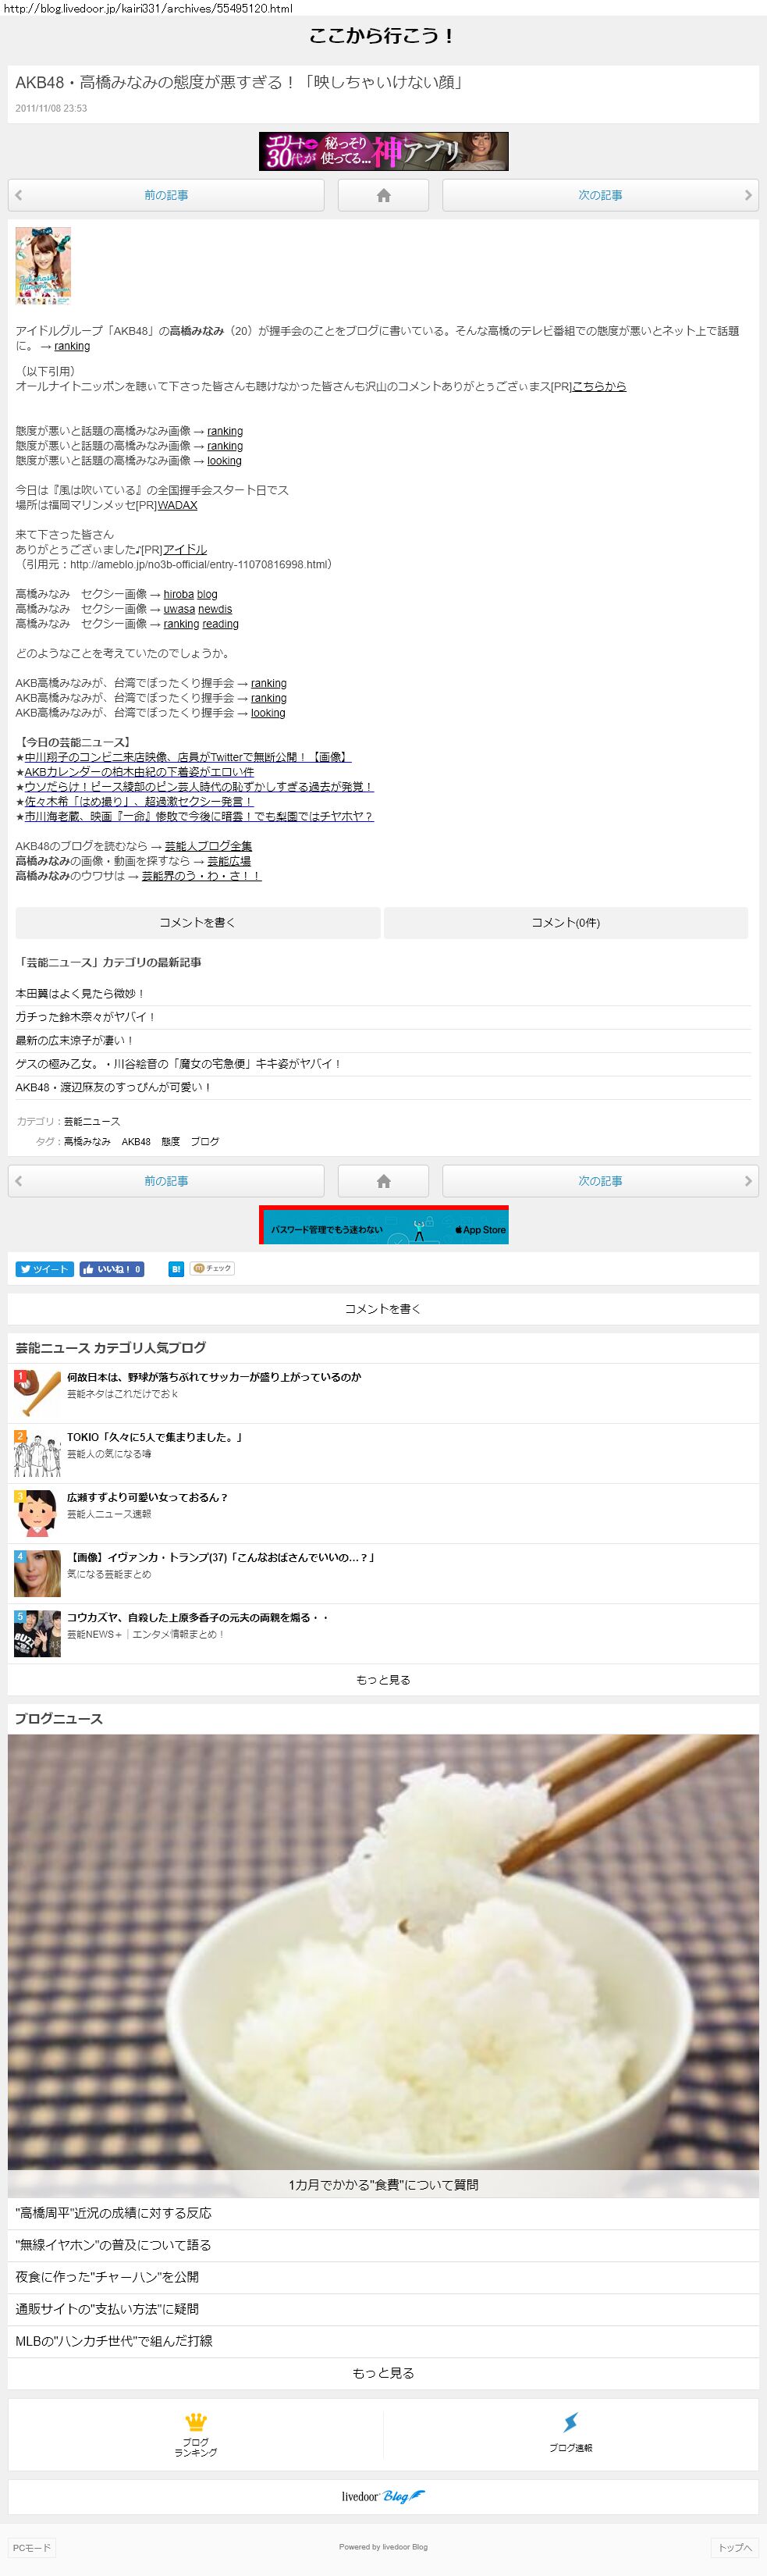View コメント(0件) comments button

click(x=565, y=923)
